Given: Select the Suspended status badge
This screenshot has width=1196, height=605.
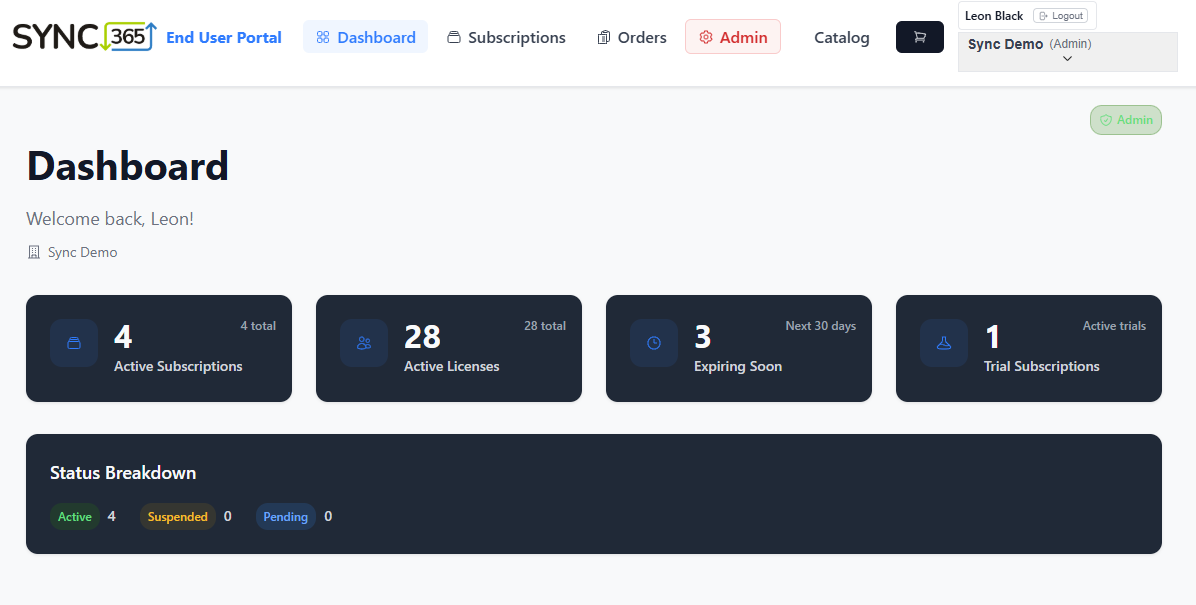Looking at the screenshot, I should click(x=177, y=517).
